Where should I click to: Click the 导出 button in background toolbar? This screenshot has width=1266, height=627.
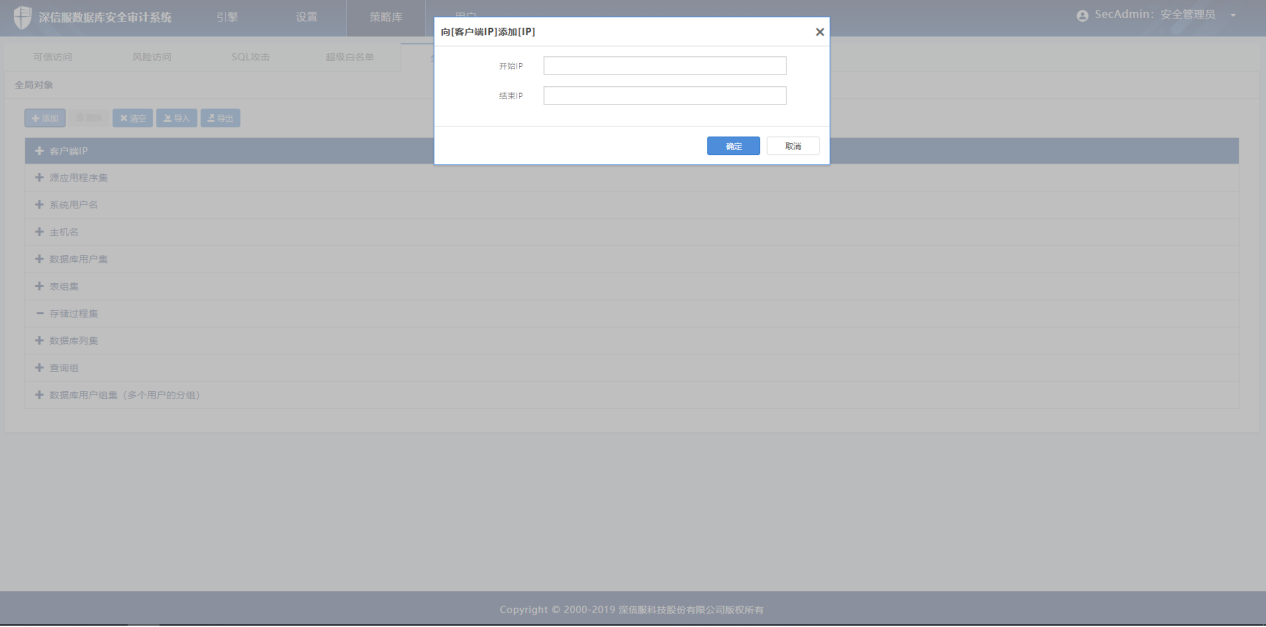pos(220,118)
